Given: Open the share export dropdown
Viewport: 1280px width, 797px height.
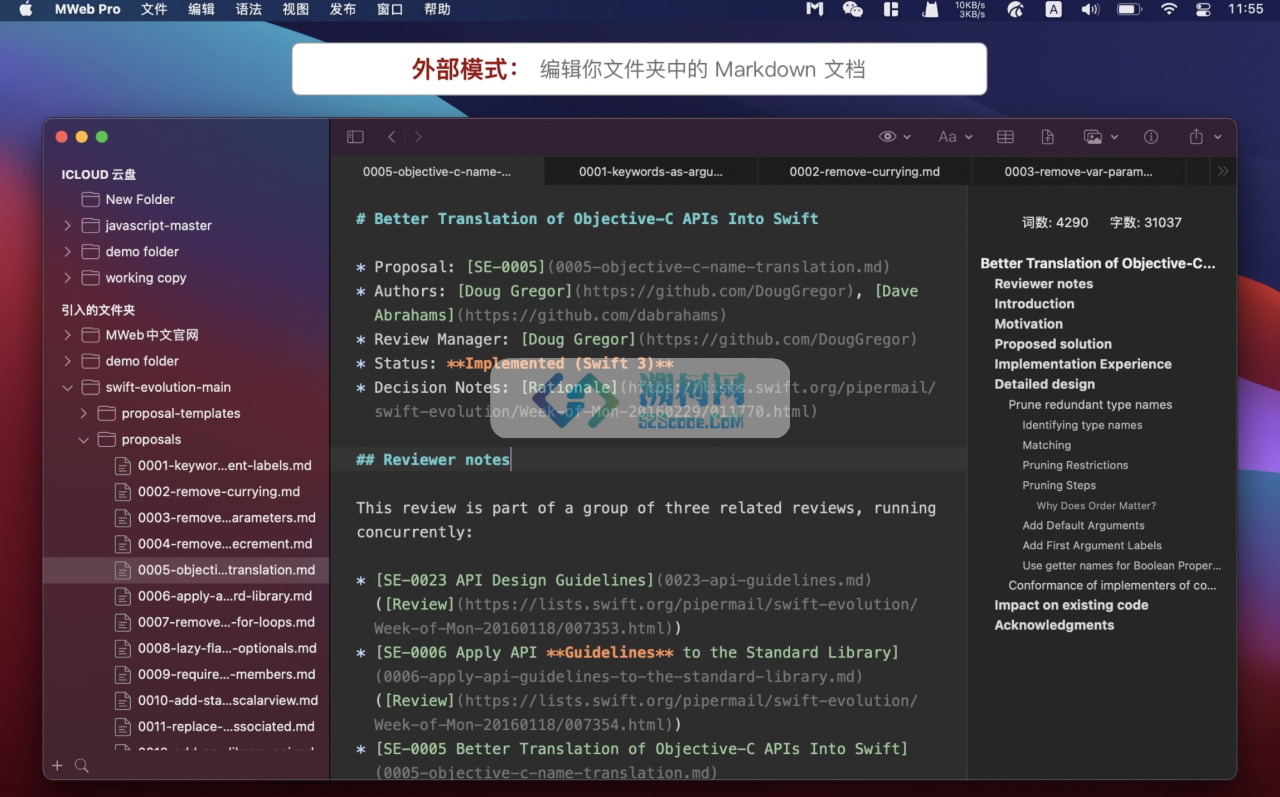Looking at the screenshot, I should click(x=1205, y=137).
